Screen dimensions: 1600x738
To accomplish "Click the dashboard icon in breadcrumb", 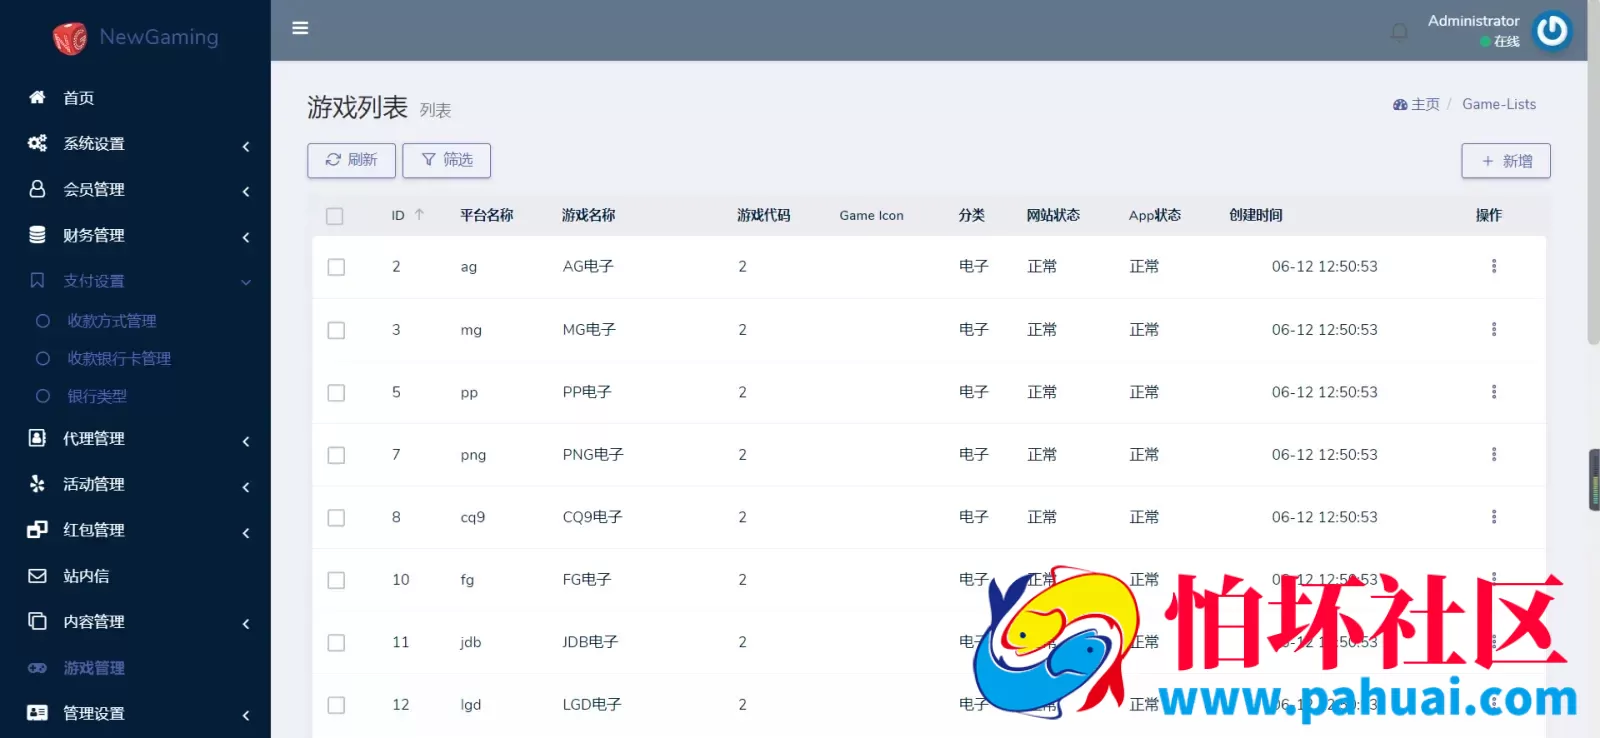I will [1400, 104].
